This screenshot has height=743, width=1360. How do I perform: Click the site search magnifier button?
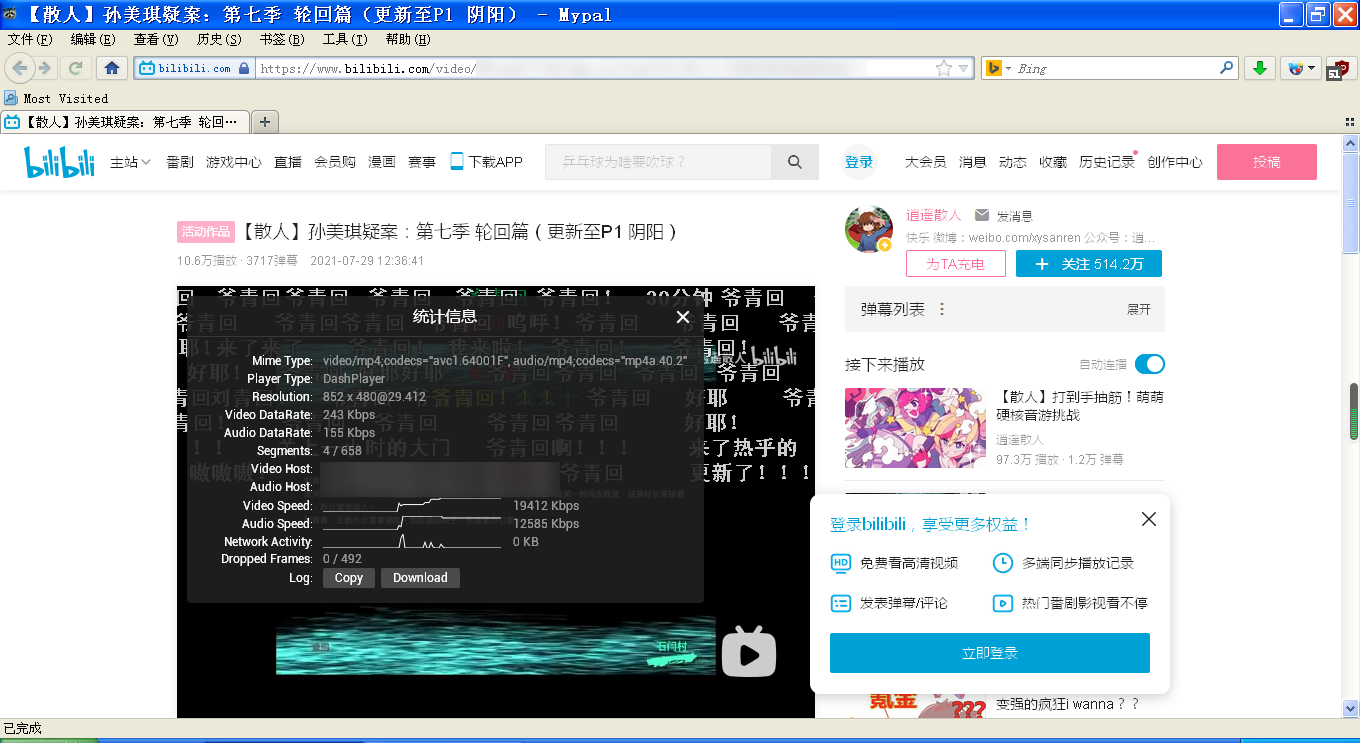[795, 162]
